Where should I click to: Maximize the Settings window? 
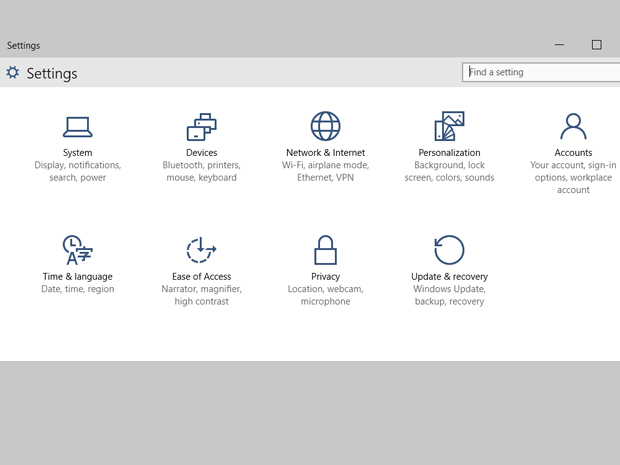point(597,45)
